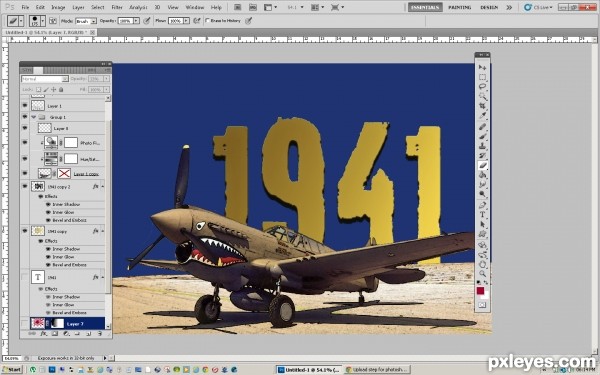
Task: Collapse effects of 1941 copy layer
Action: click(102, 231)
